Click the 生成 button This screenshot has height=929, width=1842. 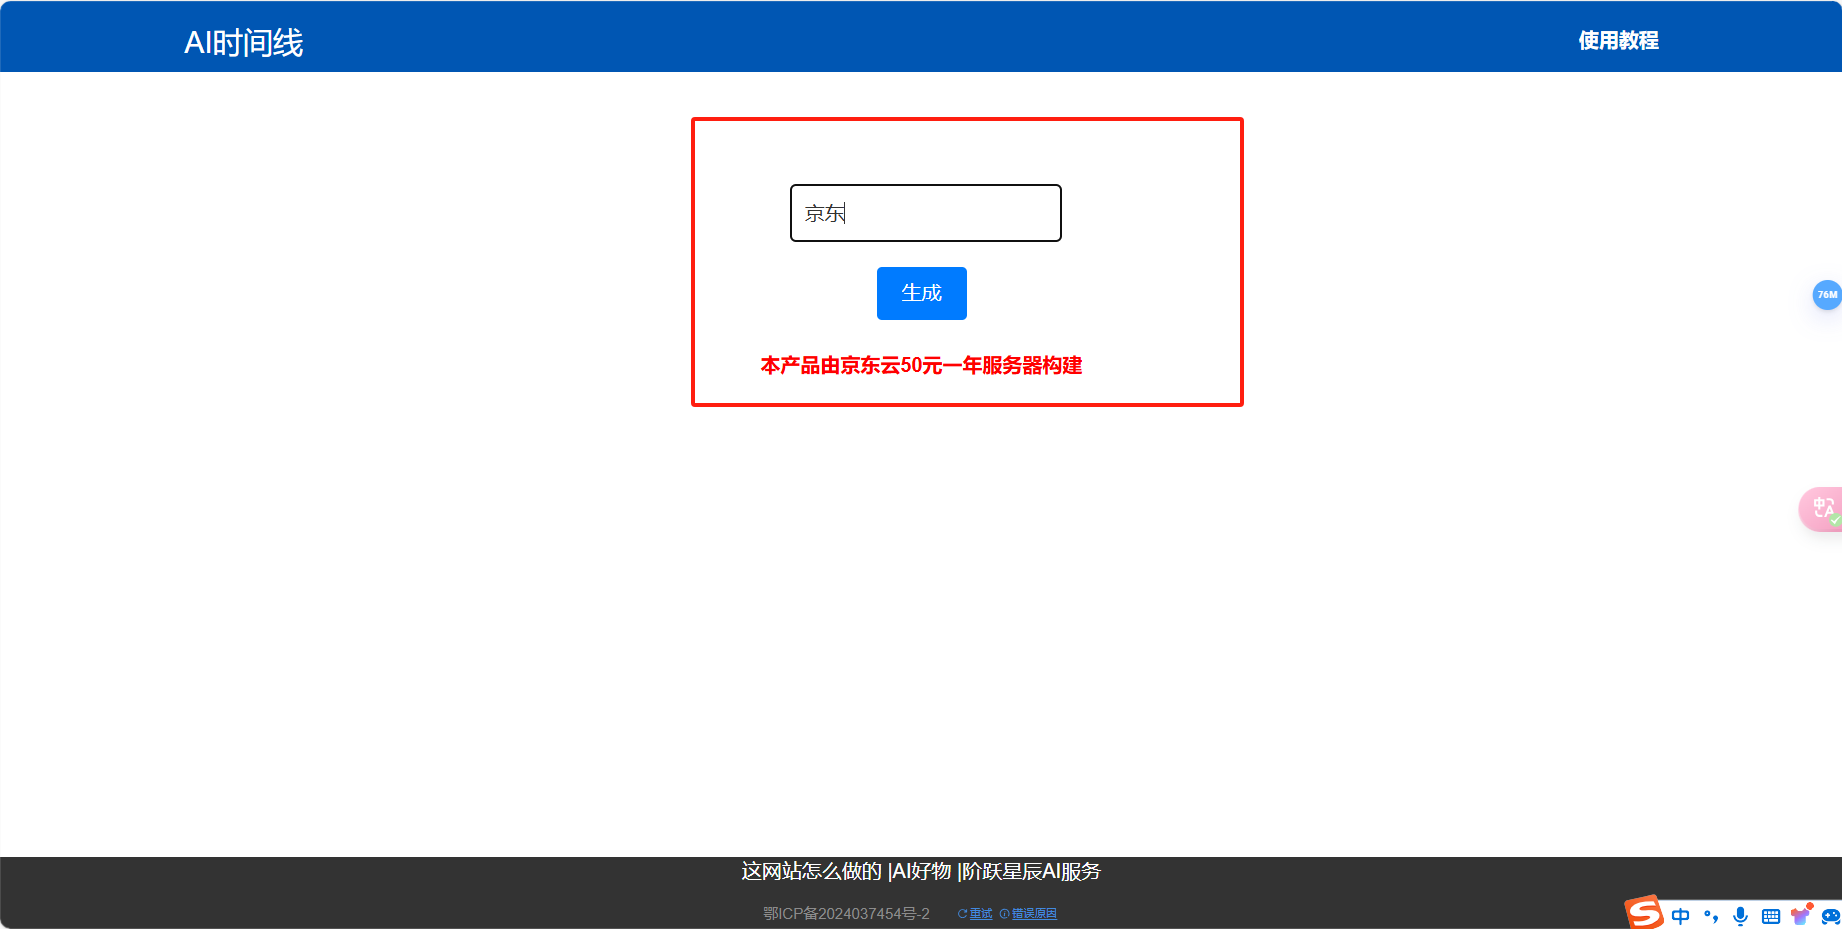coord(921,293)
